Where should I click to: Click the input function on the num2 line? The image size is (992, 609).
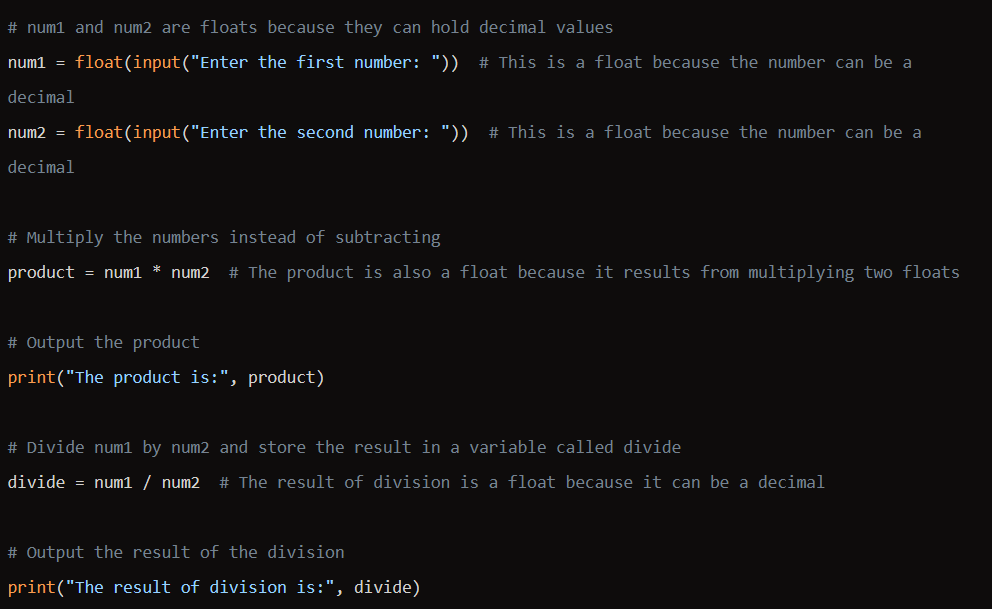(156, 133)
